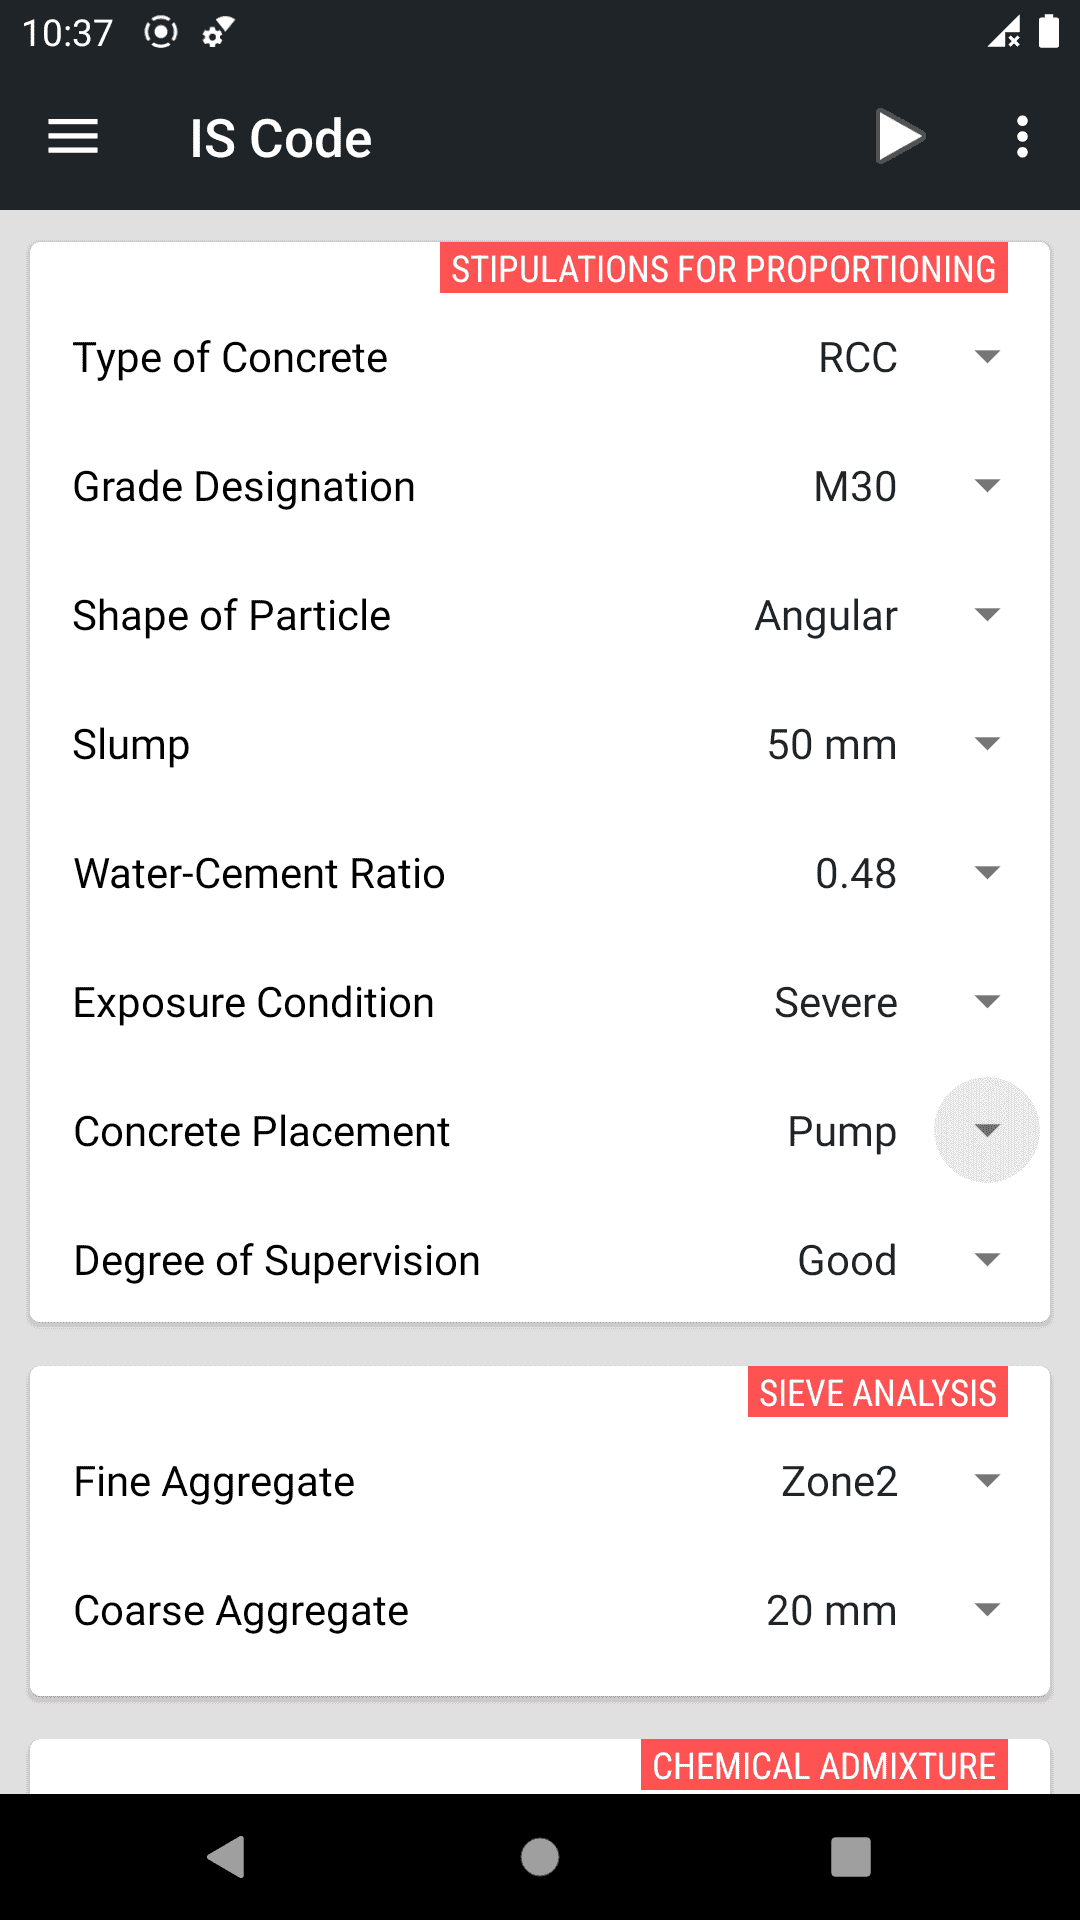Open the Concrete Placement Pump dropdown

tap(986, 1131)
